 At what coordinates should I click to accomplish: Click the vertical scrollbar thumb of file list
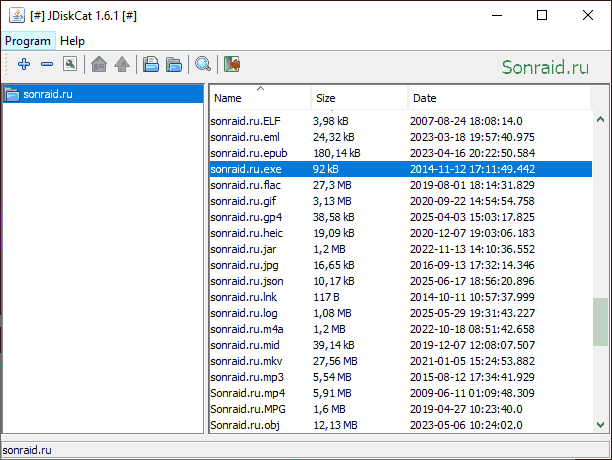click(x=600, y=322)
